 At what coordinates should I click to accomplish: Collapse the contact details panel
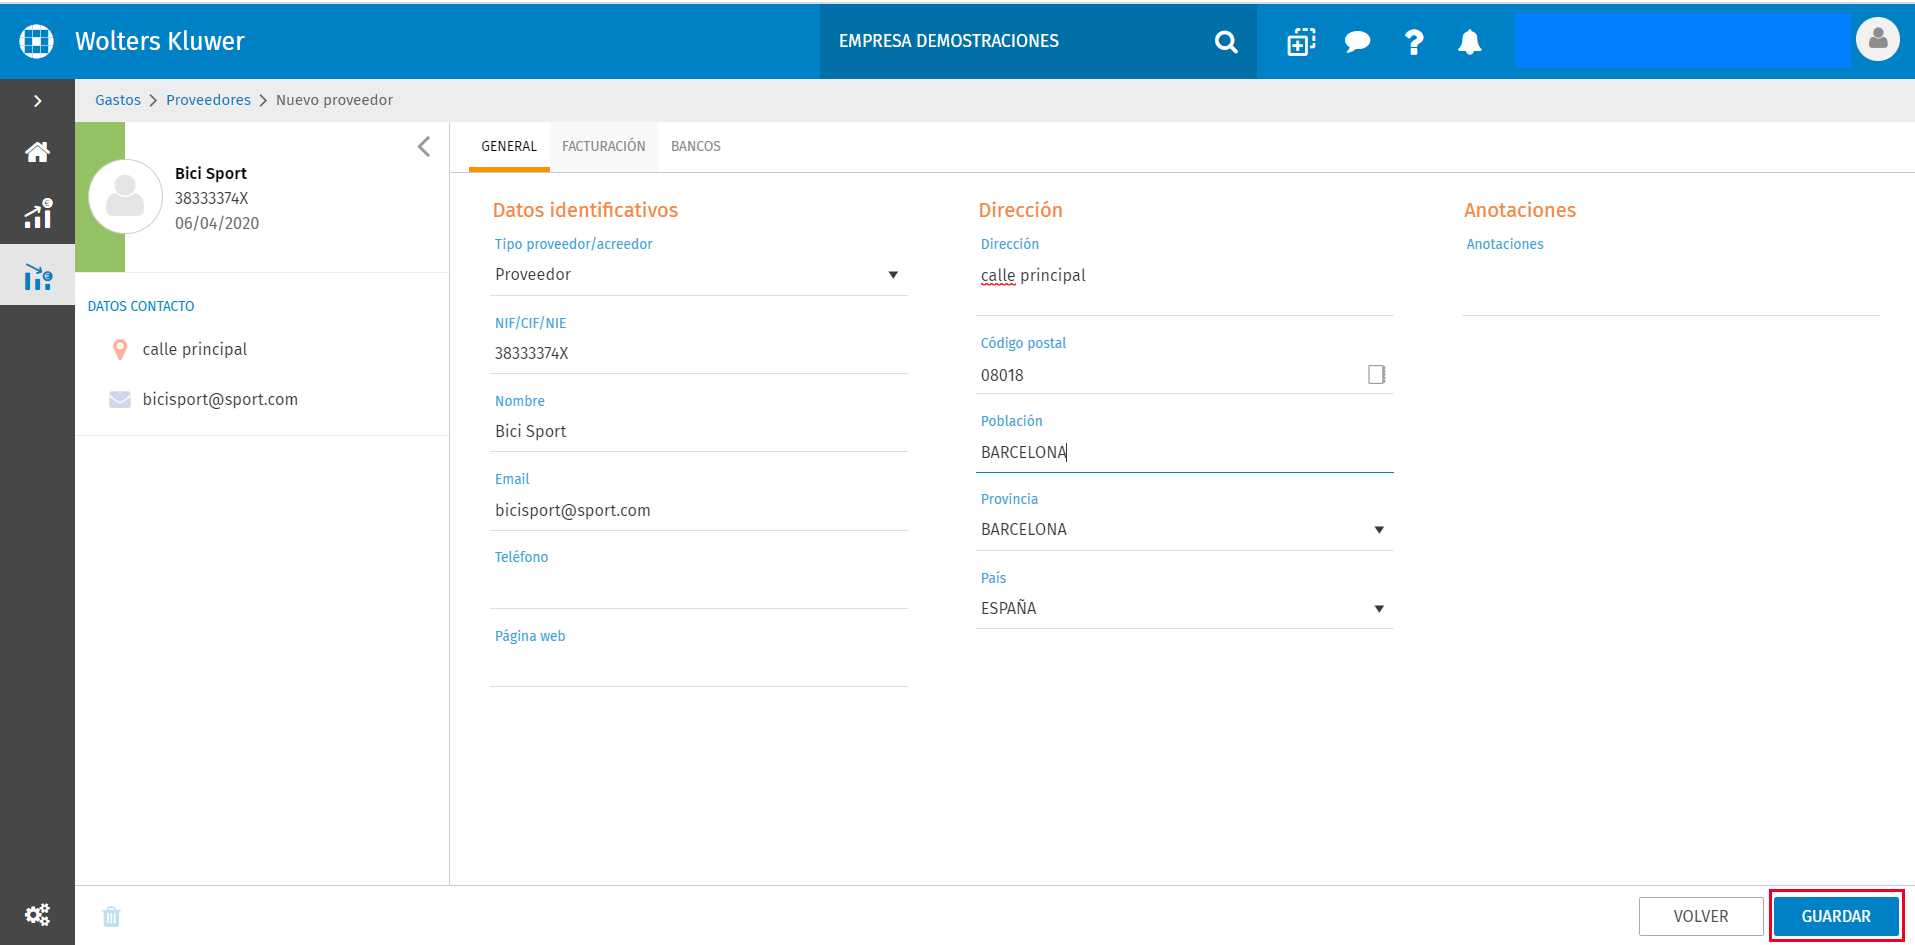424,147
